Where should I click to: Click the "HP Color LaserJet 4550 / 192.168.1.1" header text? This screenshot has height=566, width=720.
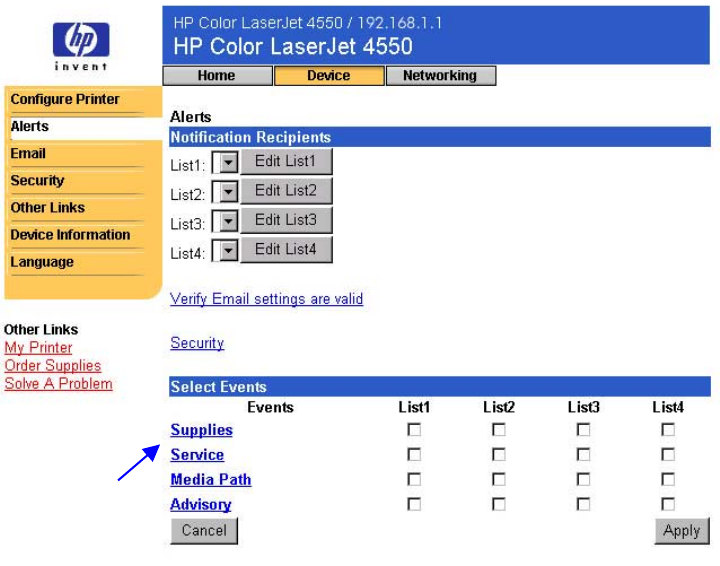[x=308, y=22]
